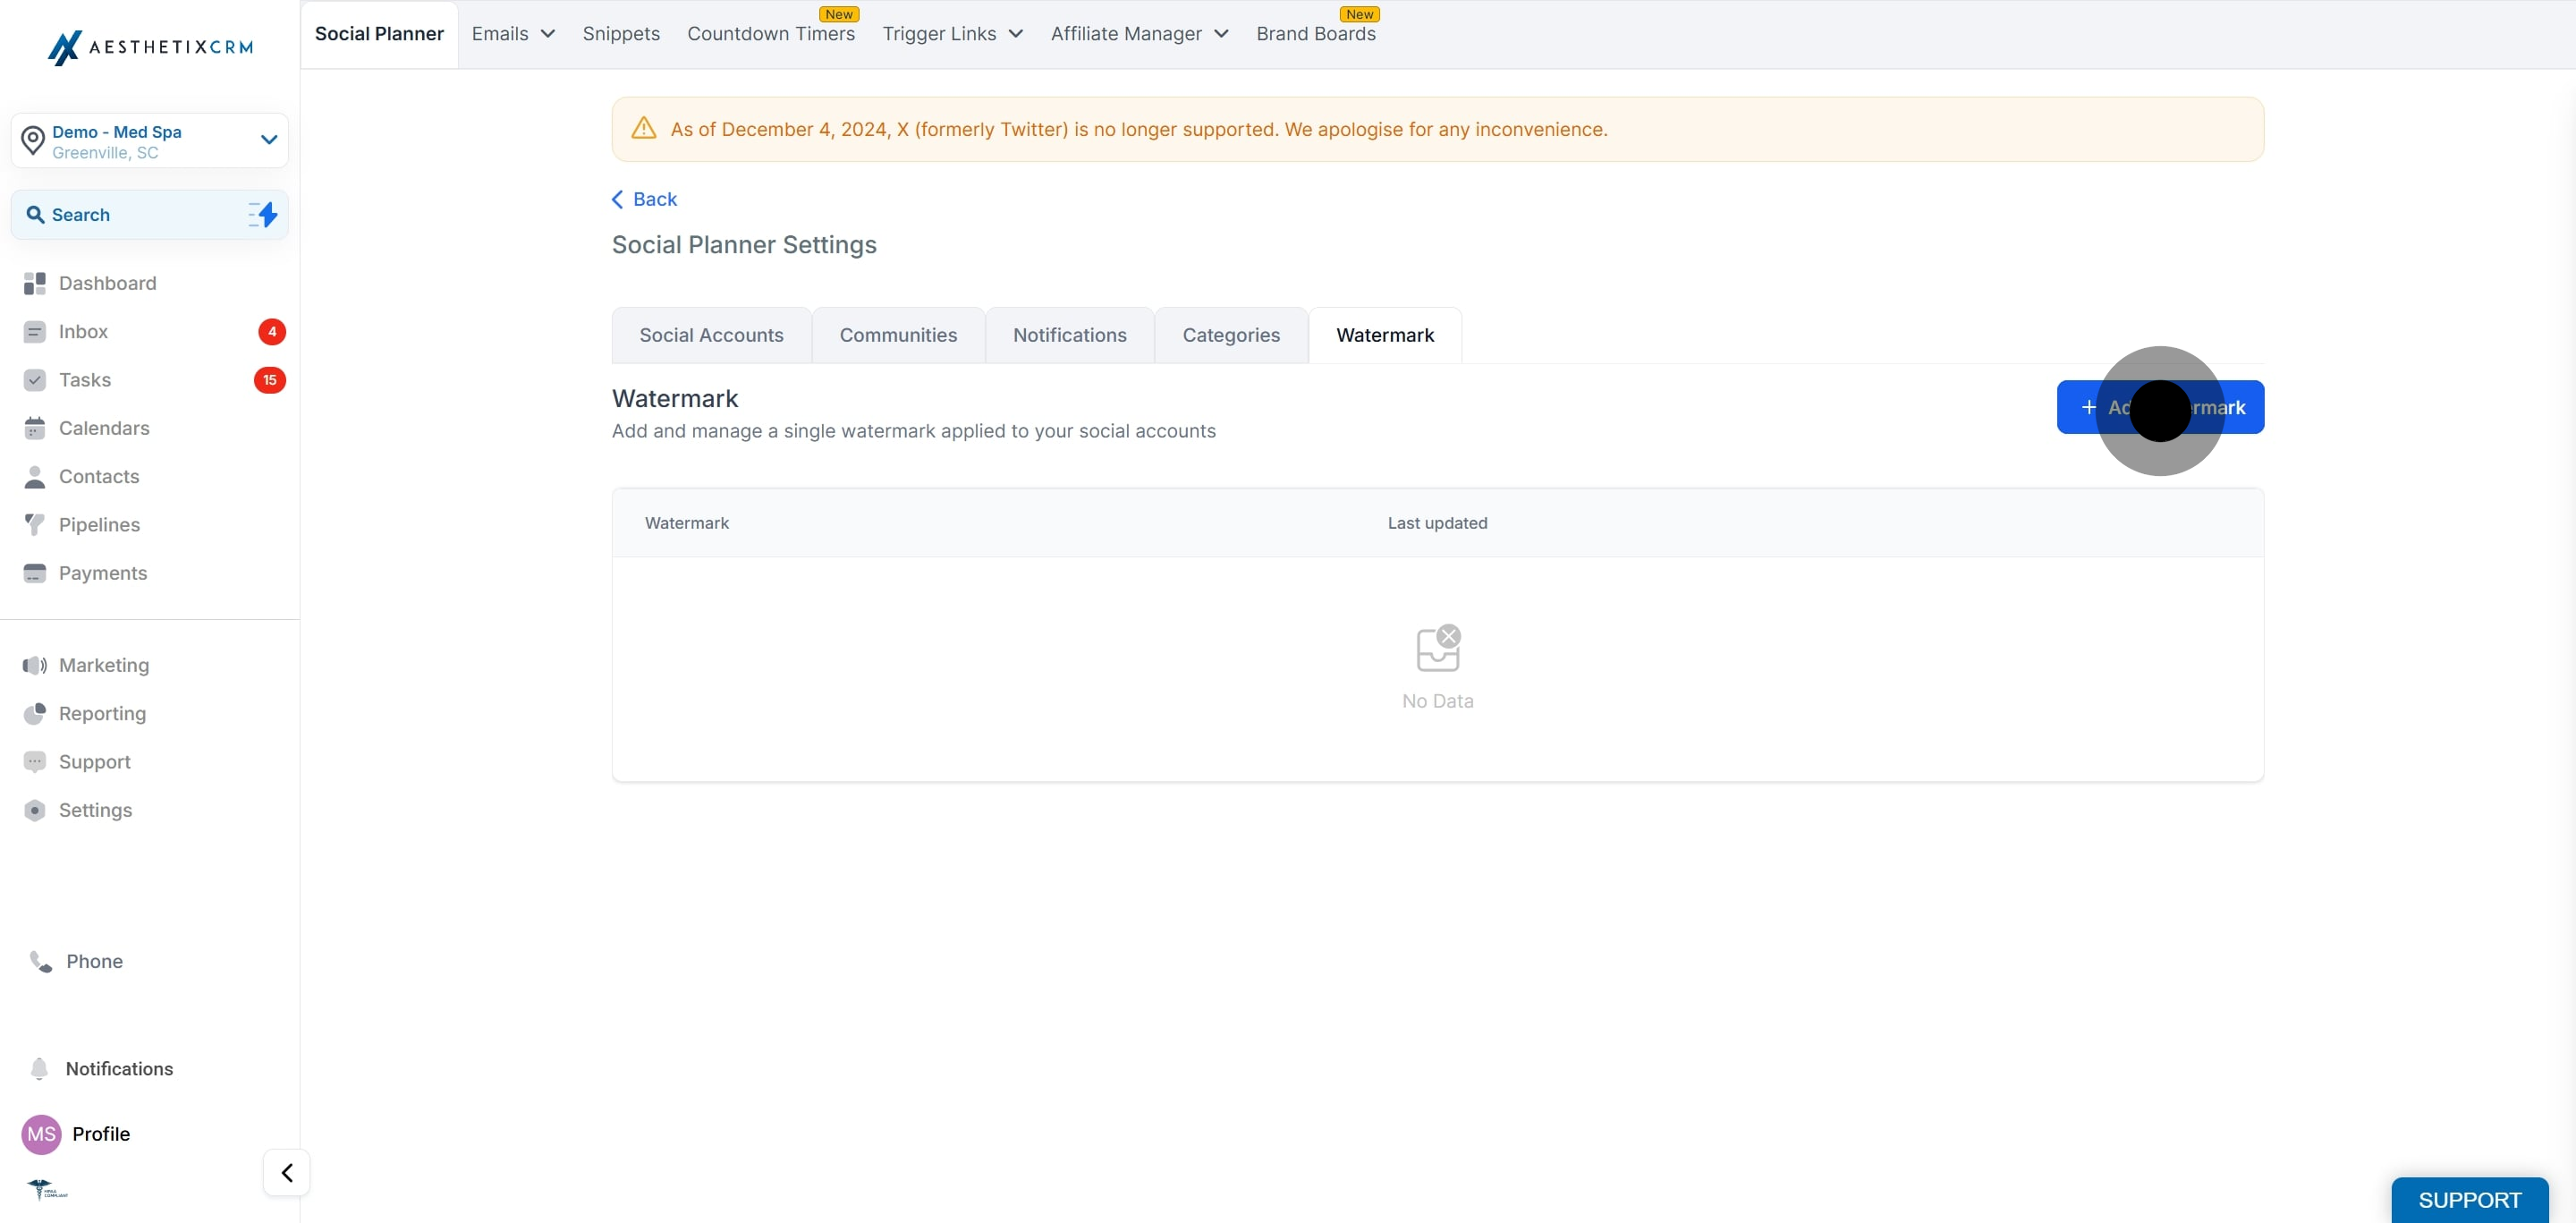Switch to the Categories tab
Viewport: 2576px width, 1223px height.
pyautogui.click(x=1230, y=336)
